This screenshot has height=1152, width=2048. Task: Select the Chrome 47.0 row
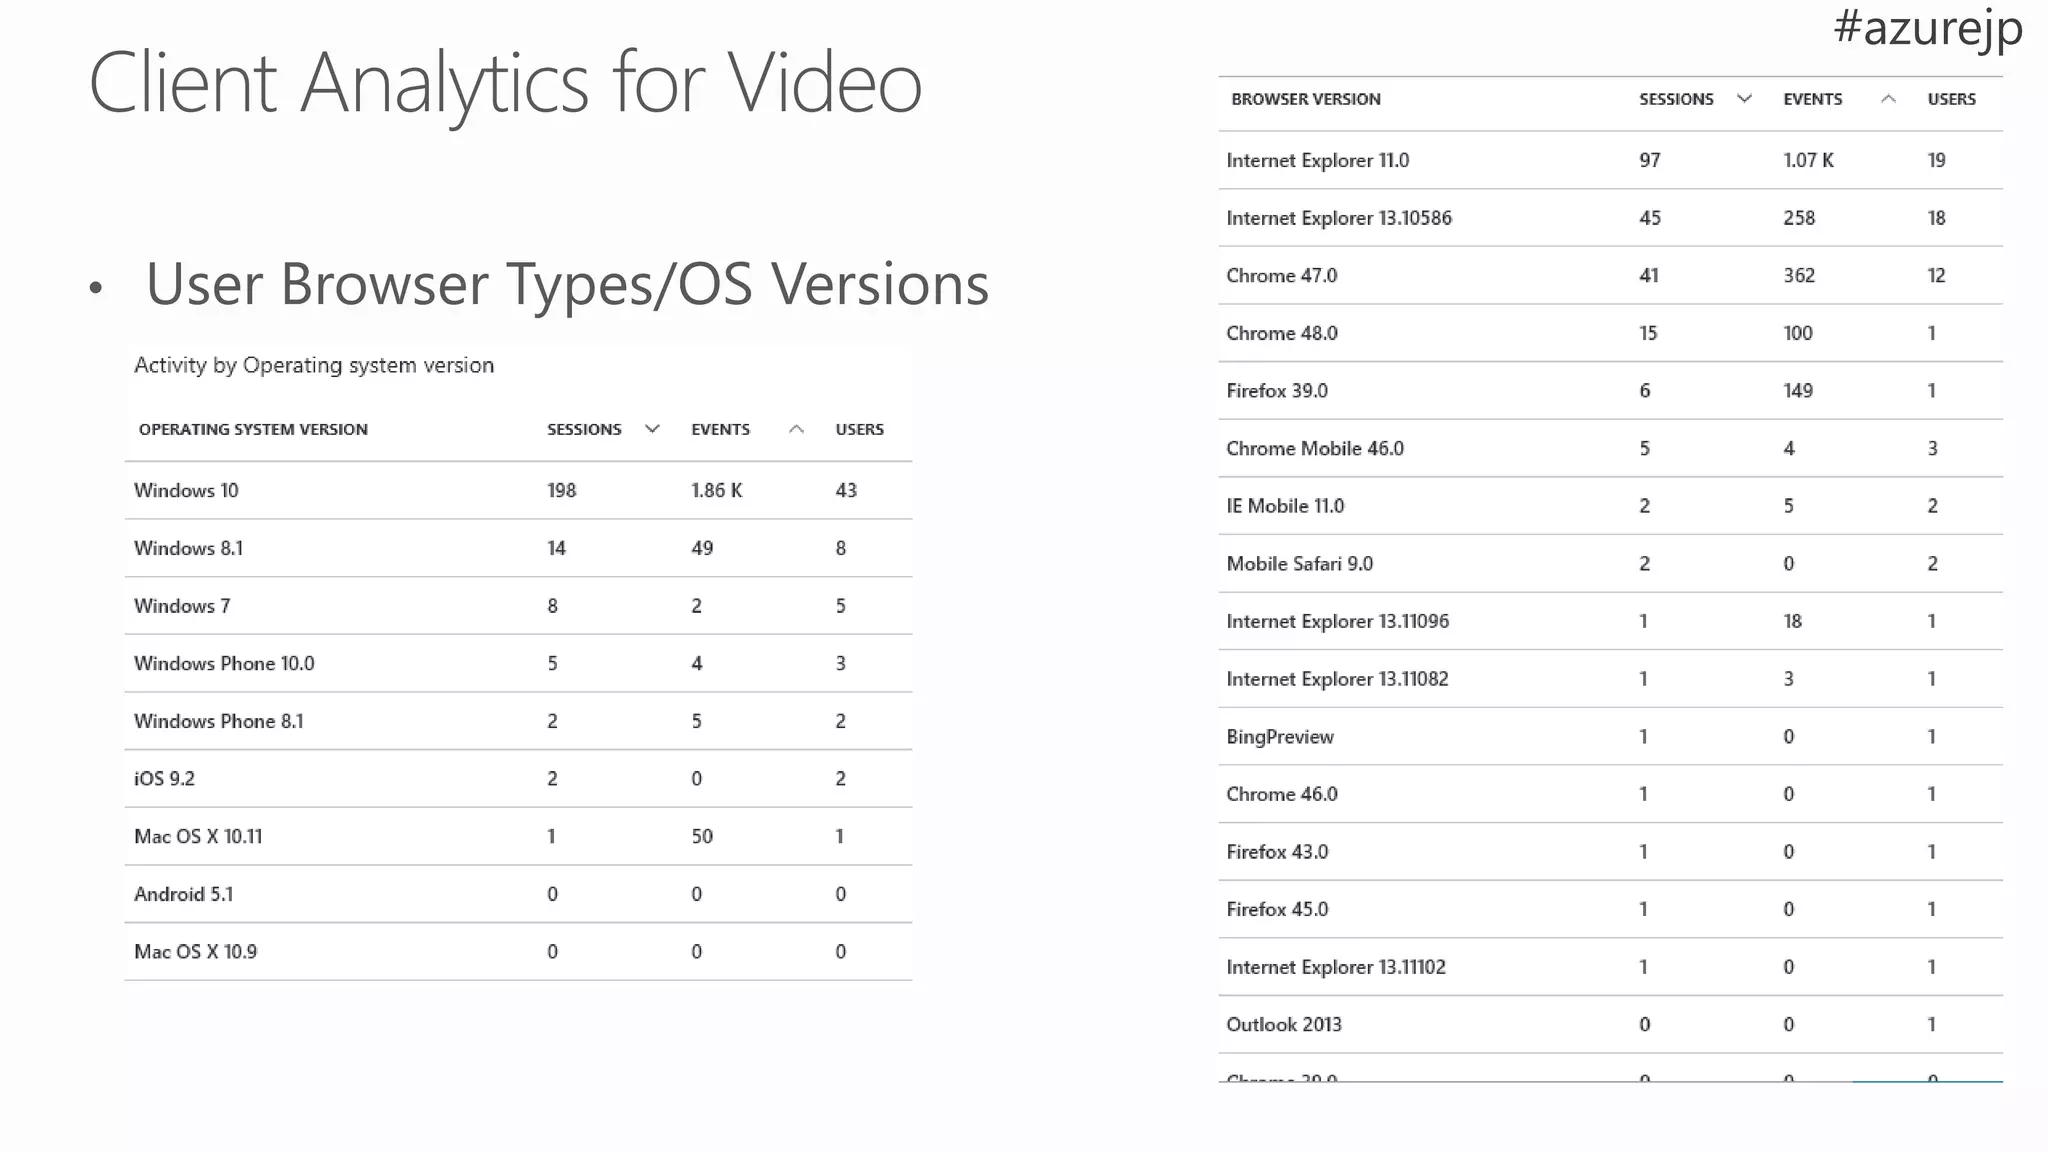point(1281,275)
